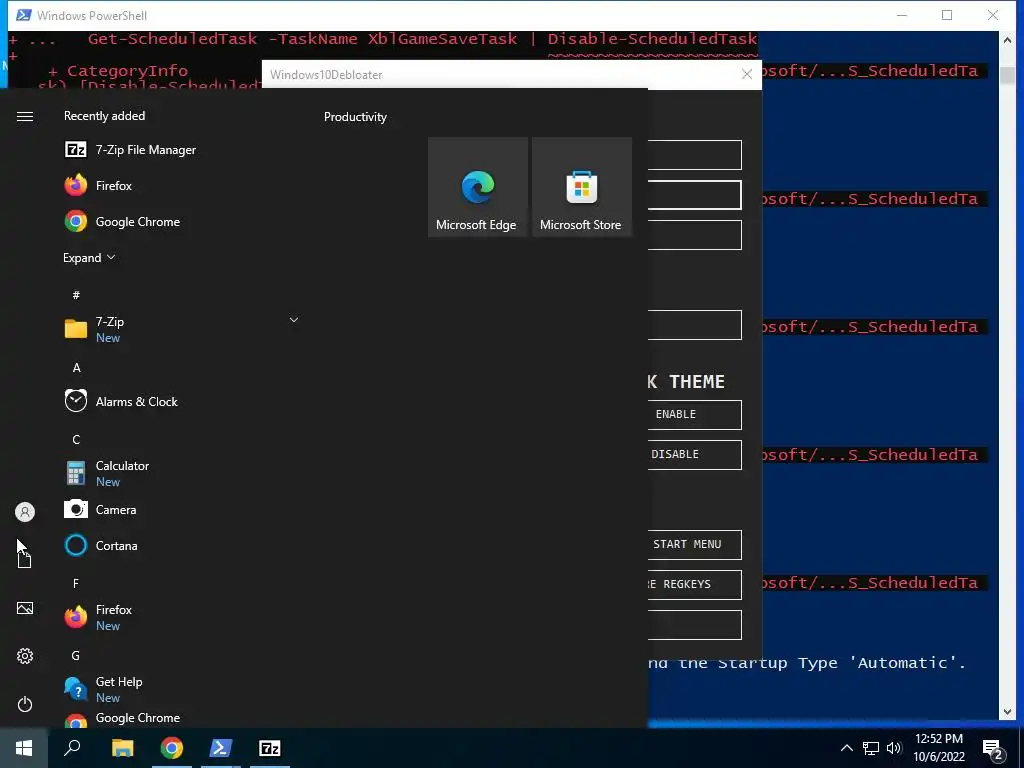Open the Microsoft Edge tile
Screen dimensions: 1024x768
pos(477,187)
